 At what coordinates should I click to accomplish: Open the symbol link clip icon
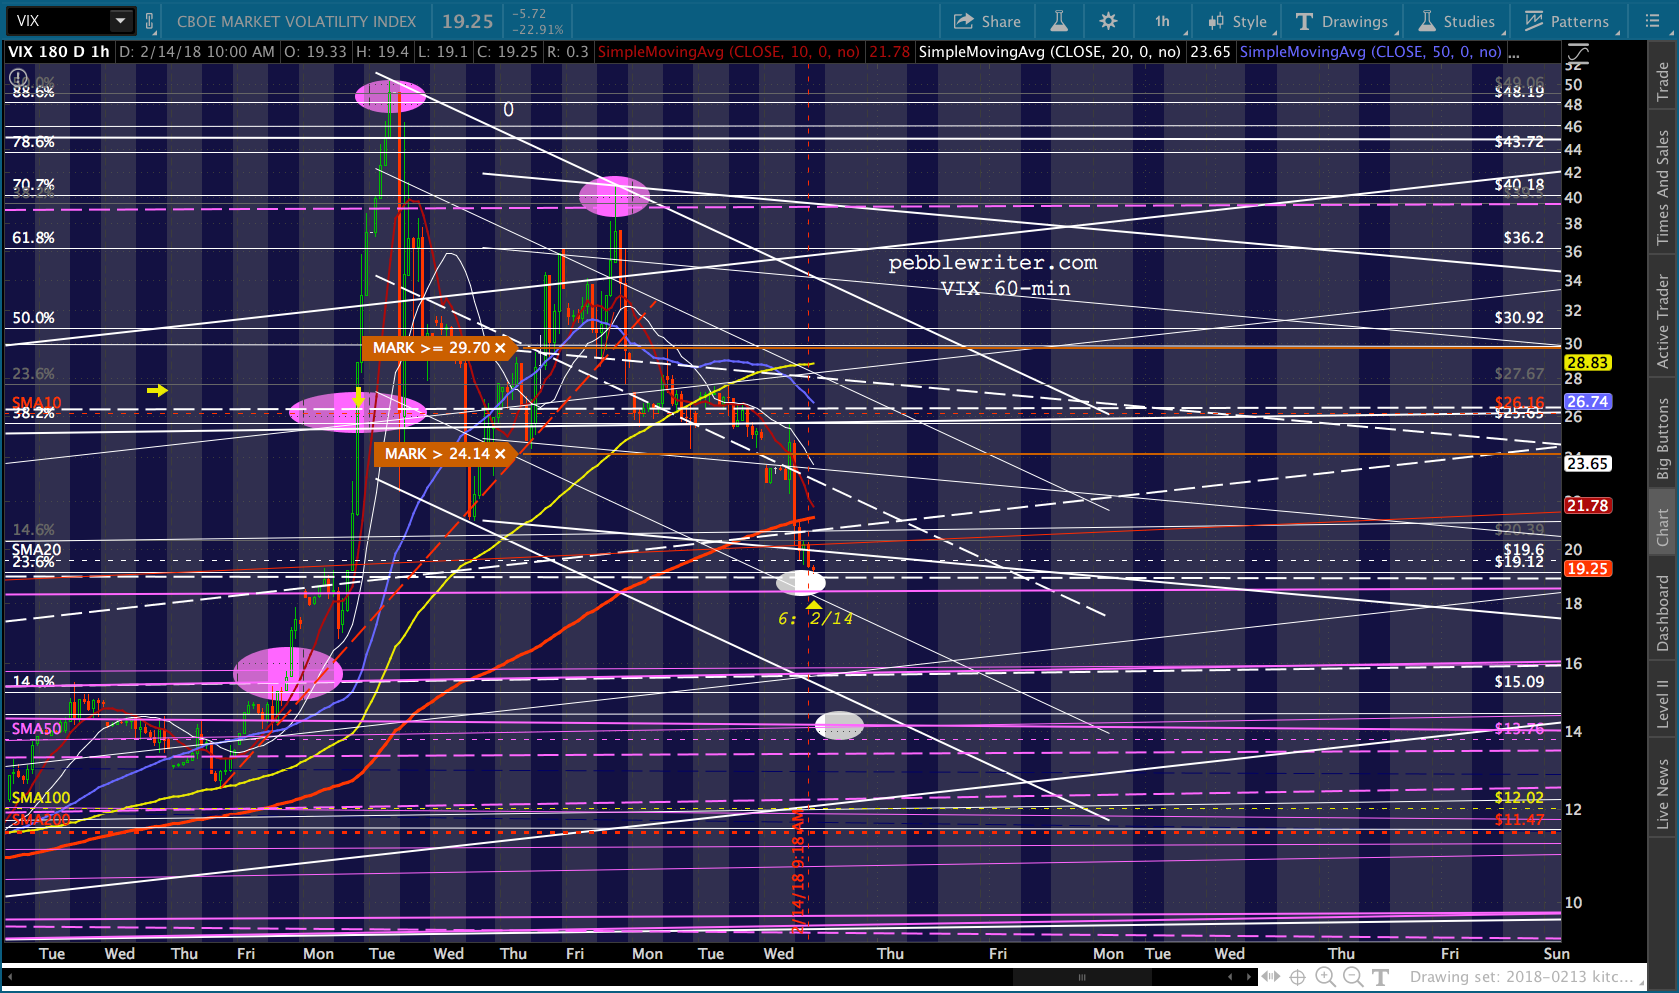click(150, 21)
